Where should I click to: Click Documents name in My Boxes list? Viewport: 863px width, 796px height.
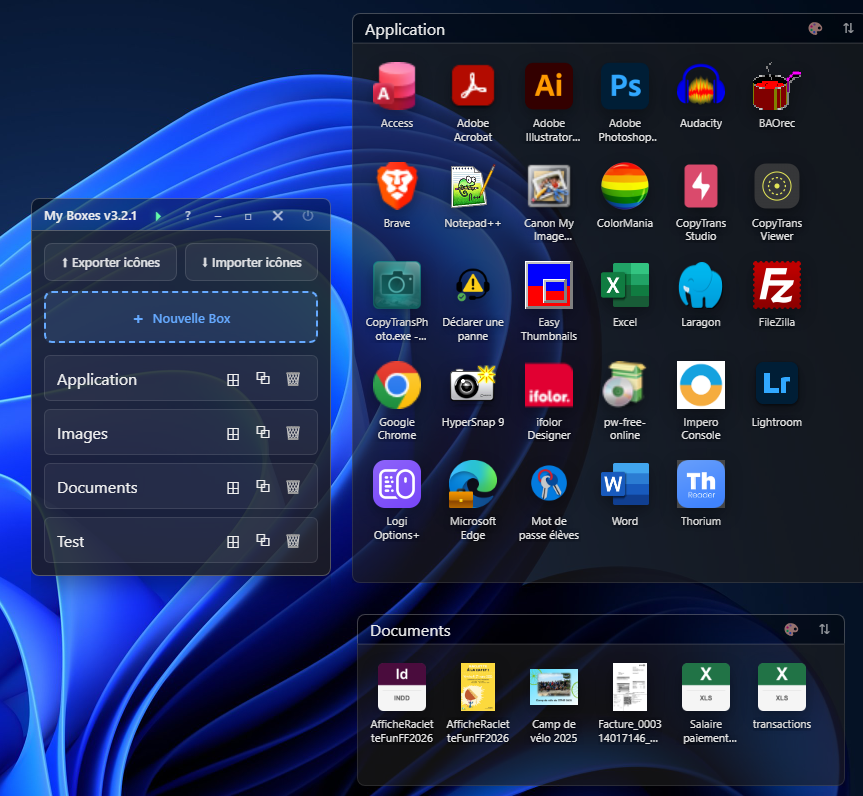coord(97,488)
